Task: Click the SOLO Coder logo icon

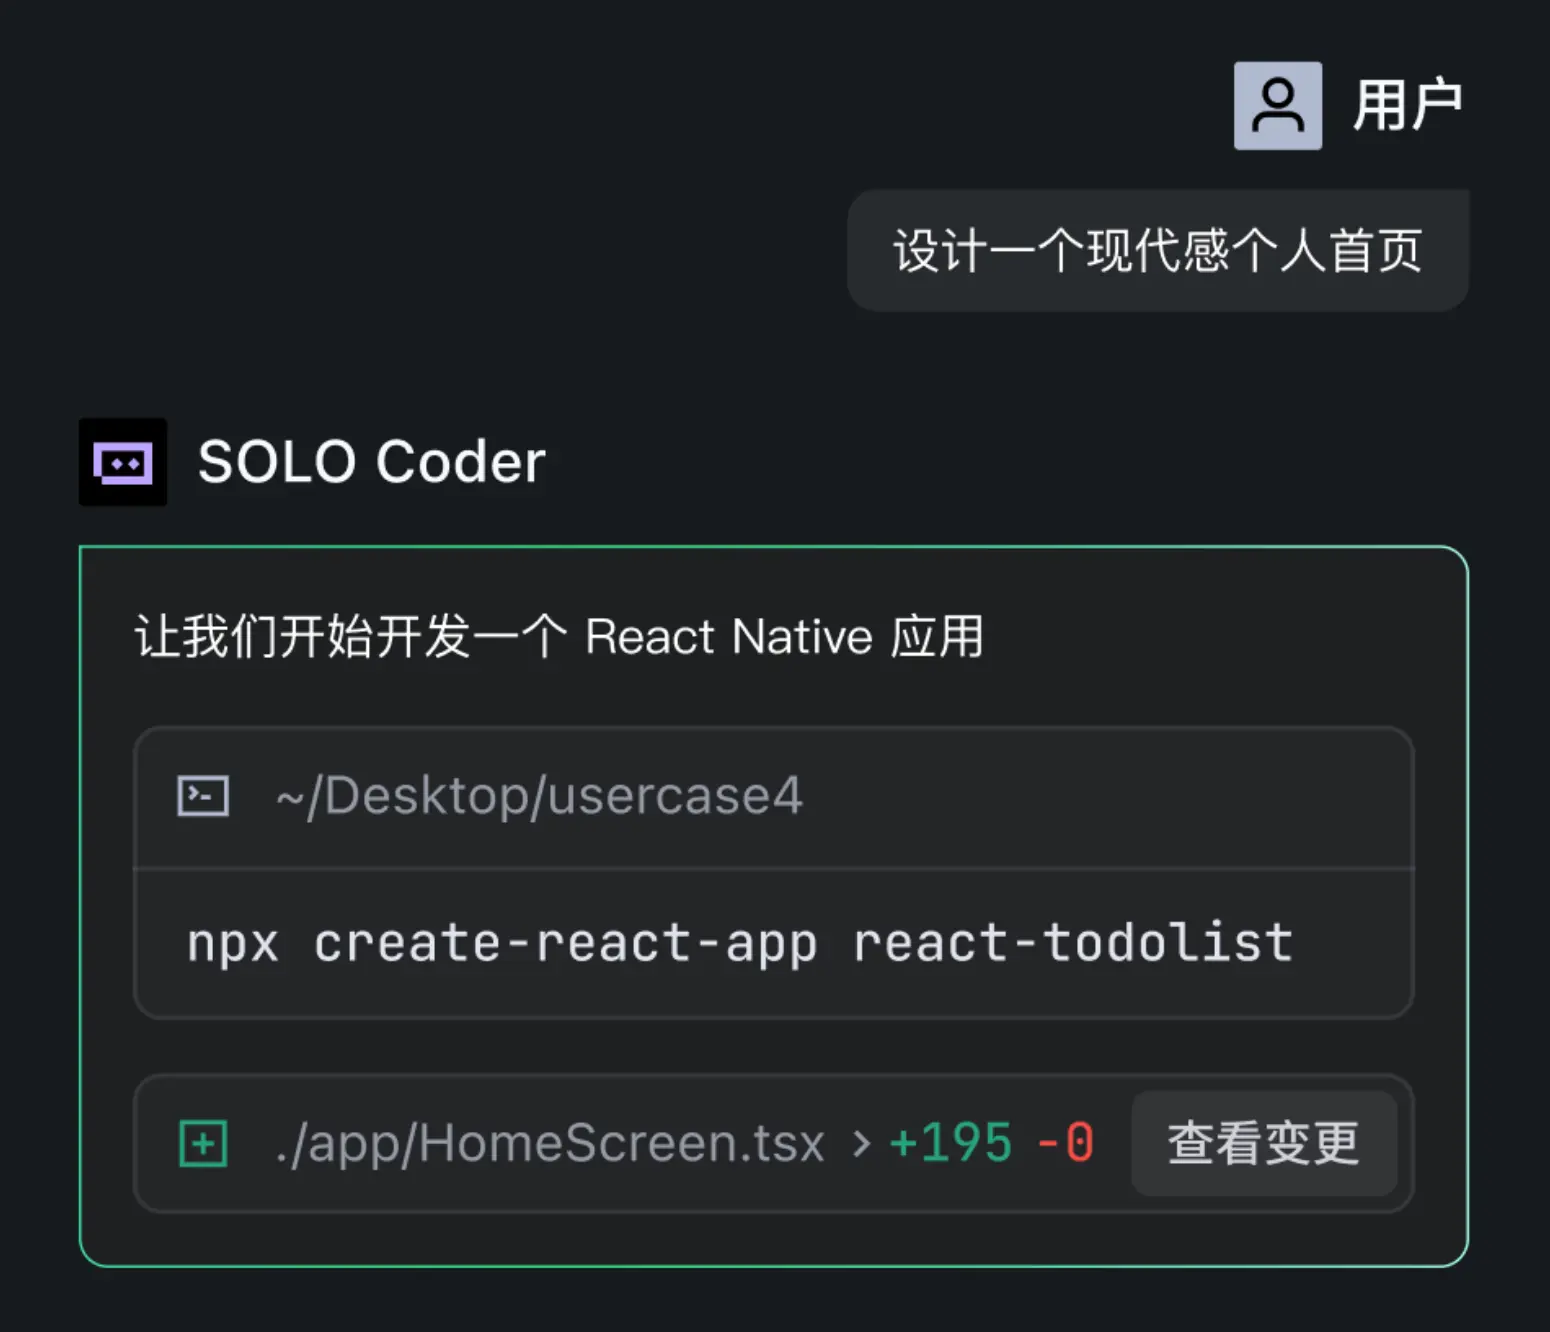Action: click(123, 462)
